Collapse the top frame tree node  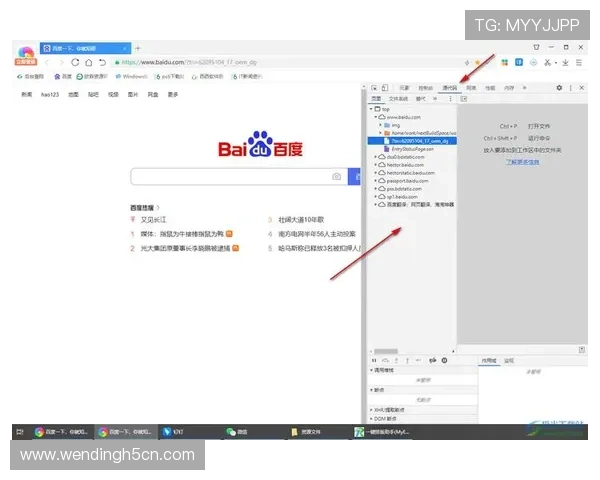pyautogui.click(x=371, y=109)
